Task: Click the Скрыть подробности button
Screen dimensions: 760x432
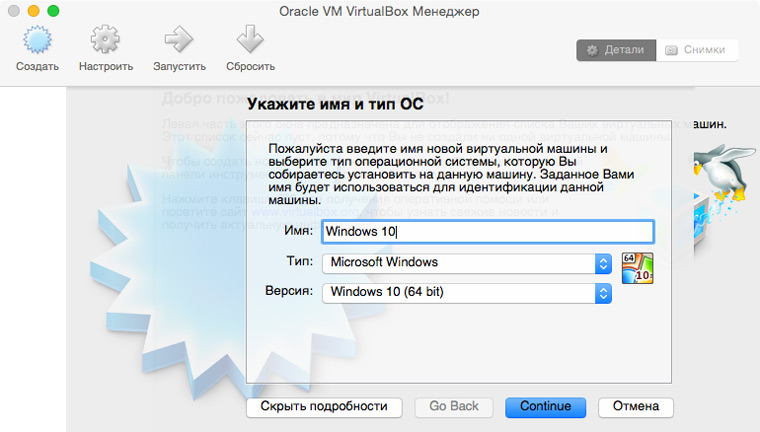Action: 324,407
